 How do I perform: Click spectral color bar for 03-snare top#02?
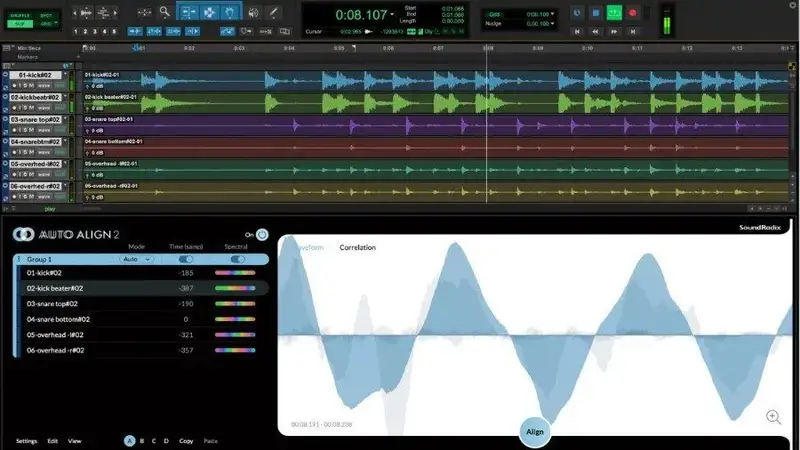point(235,304)
